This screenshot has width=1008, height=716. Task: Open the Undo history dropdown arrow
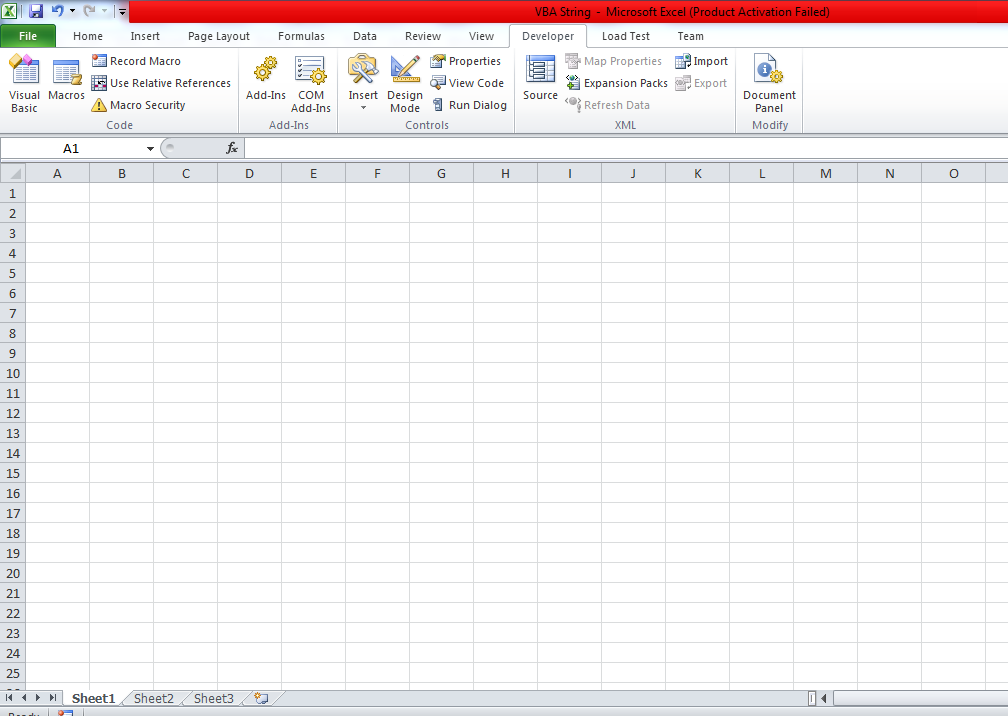pyautogui.click(x=72, y=11)
